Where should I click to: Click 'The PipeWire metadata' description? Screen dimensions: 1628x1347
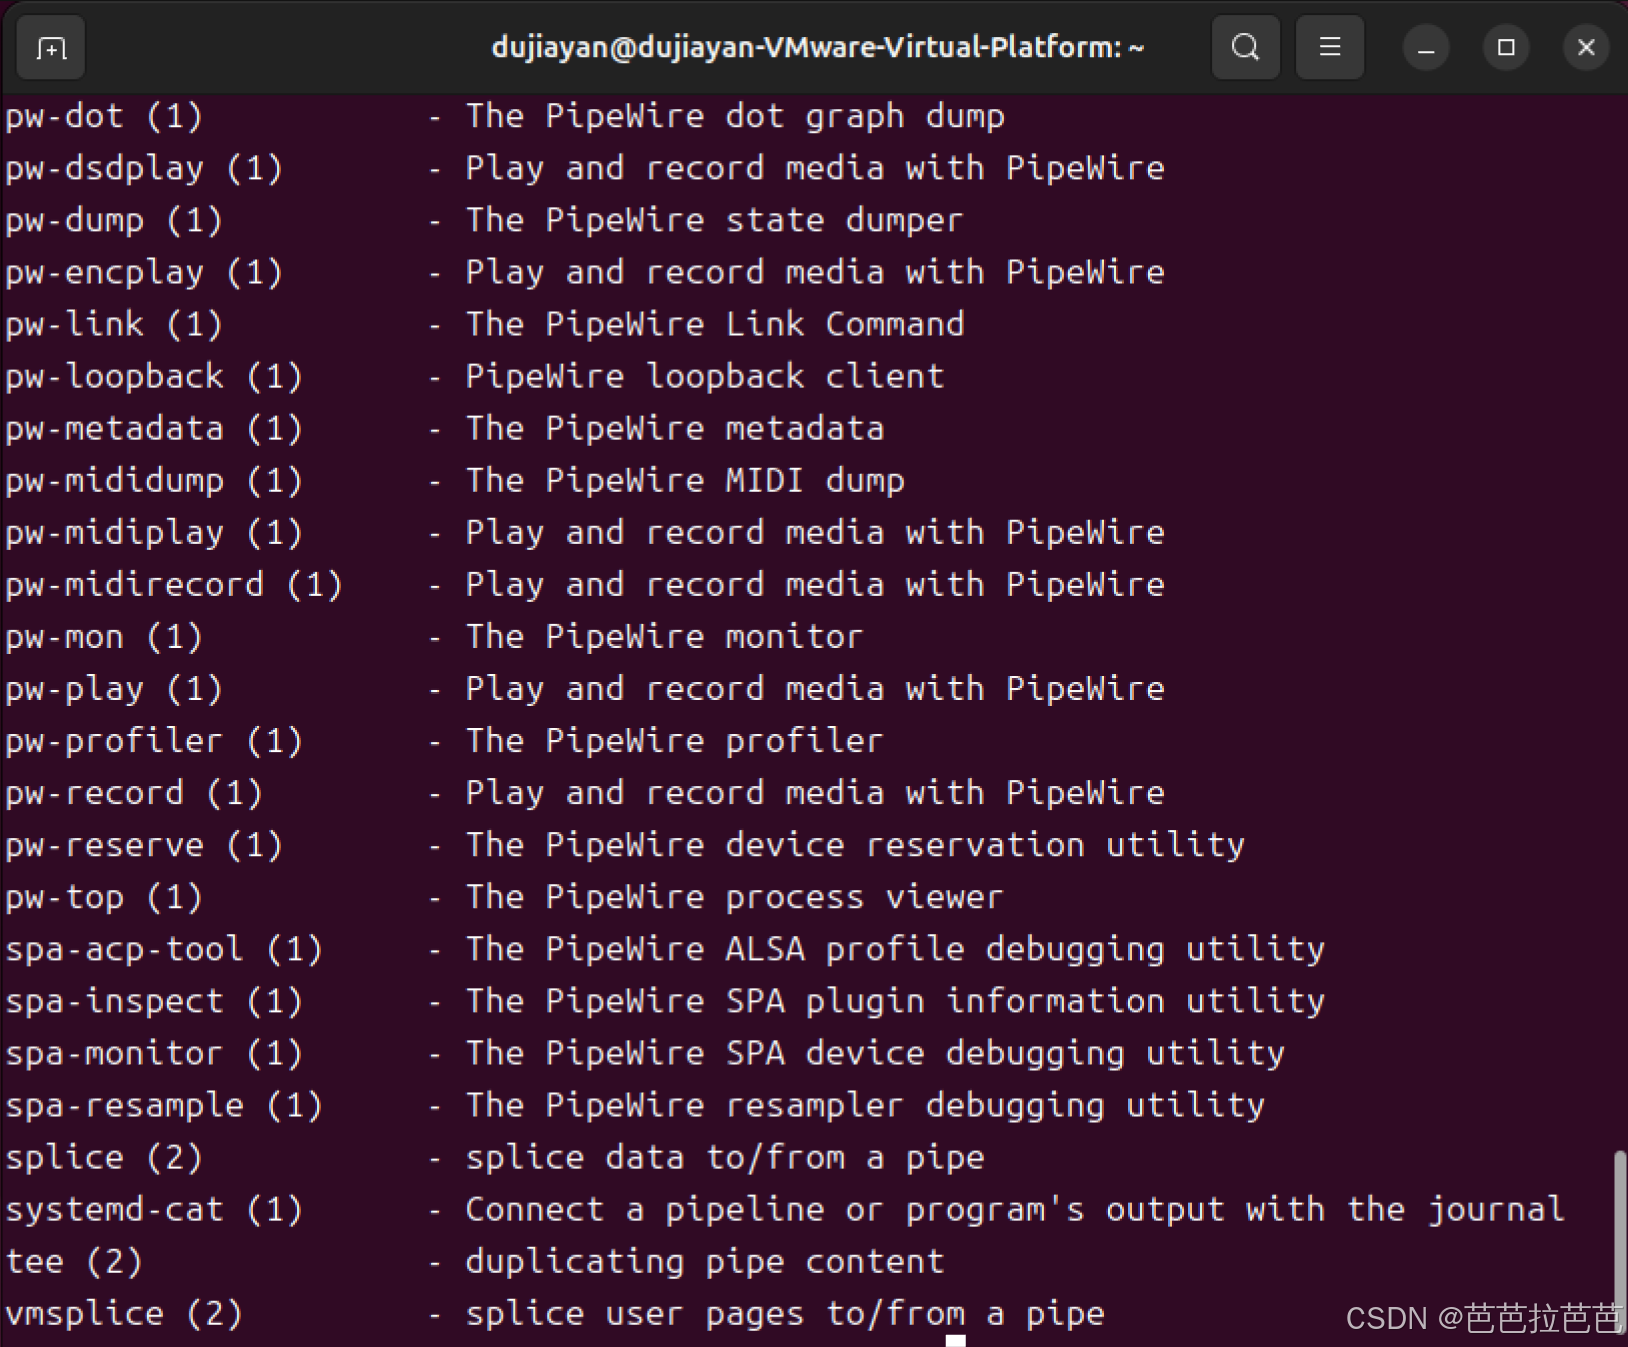tap(675, 429)
